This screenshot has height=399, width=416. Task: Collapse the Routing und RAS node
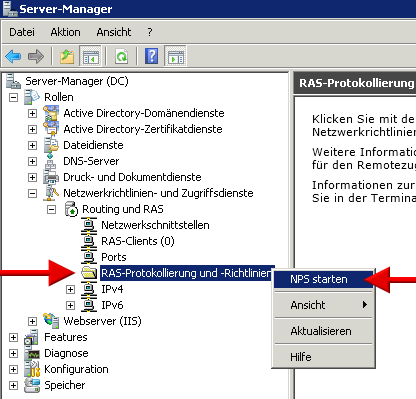click(51, 209)
